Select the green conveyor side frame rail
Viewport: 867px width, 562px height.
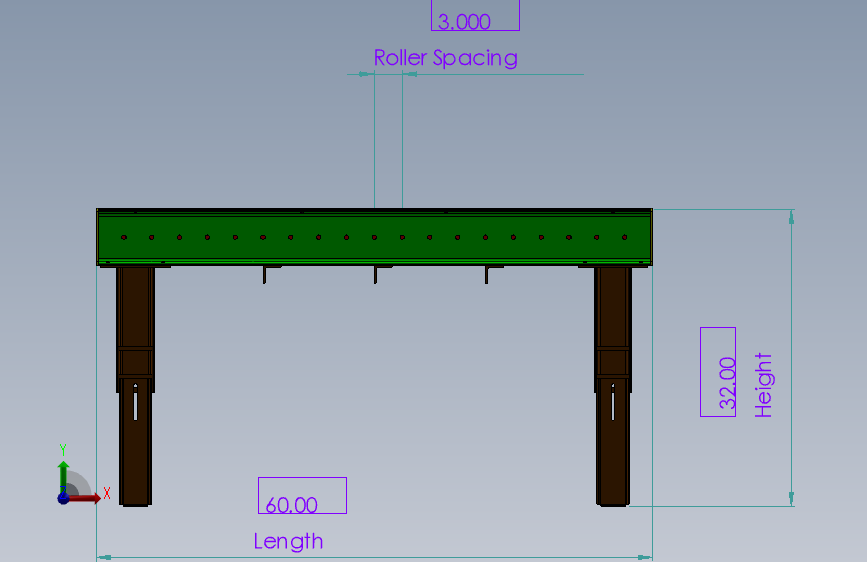pyautogui.click(x=374, y=237)
